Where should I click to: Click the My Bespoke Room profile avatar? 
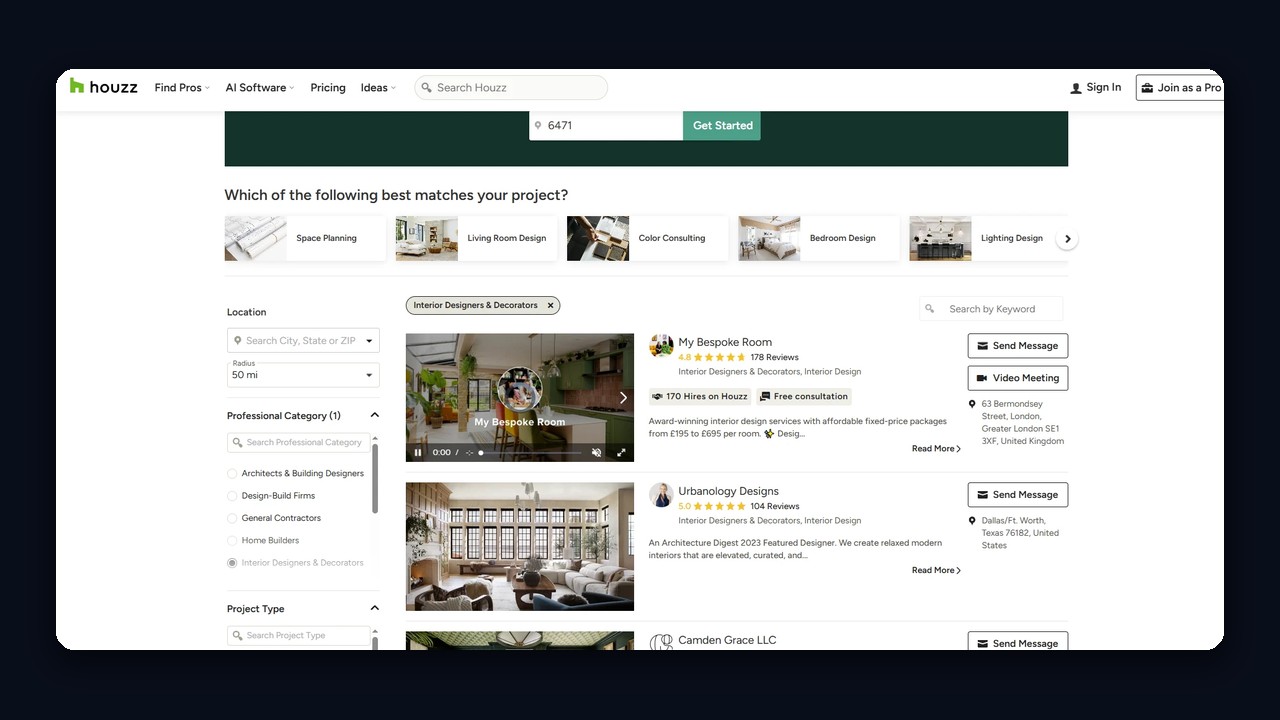pos(661,345)
